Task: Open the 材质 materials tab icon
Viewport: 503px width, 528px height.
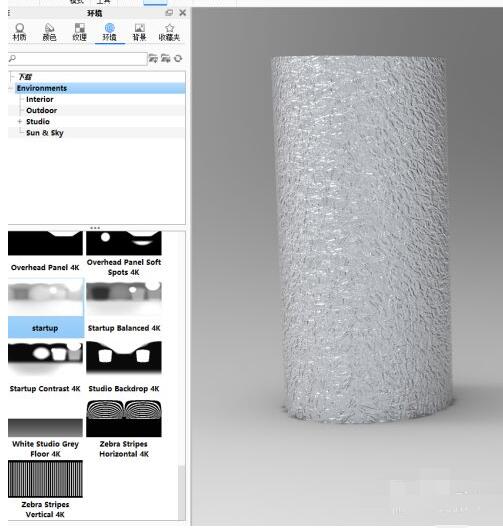Action: [x=20, y=32]
